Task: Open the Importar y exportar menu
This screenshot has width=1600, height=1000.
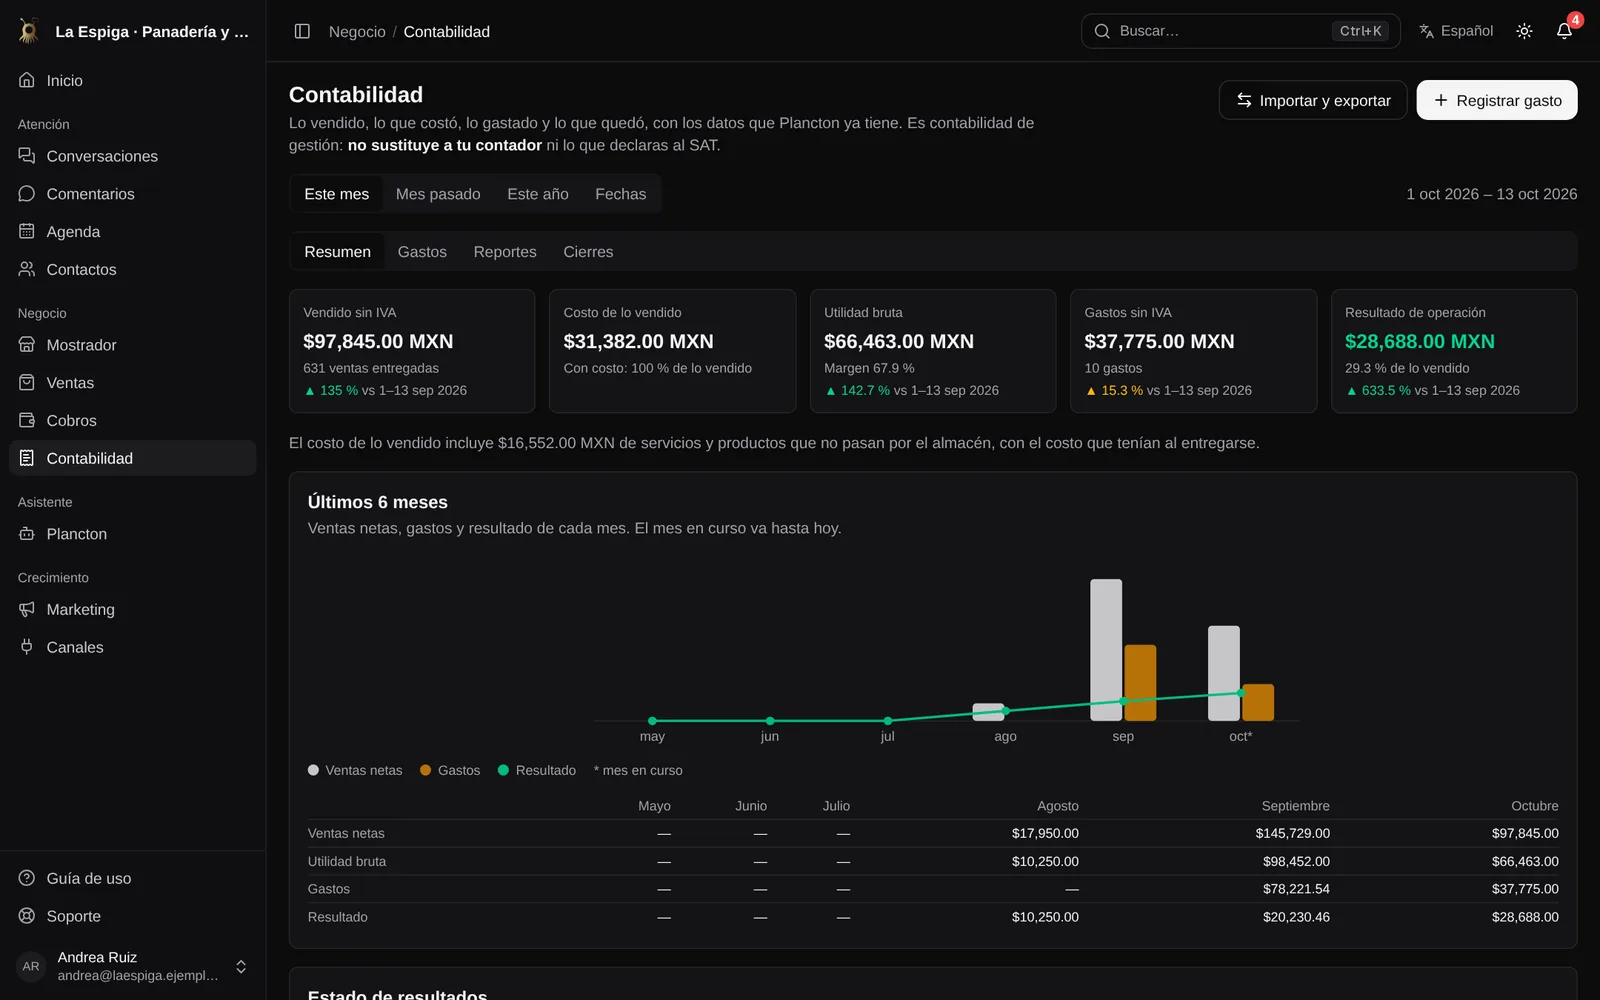Action: (x=1312, y=100)
